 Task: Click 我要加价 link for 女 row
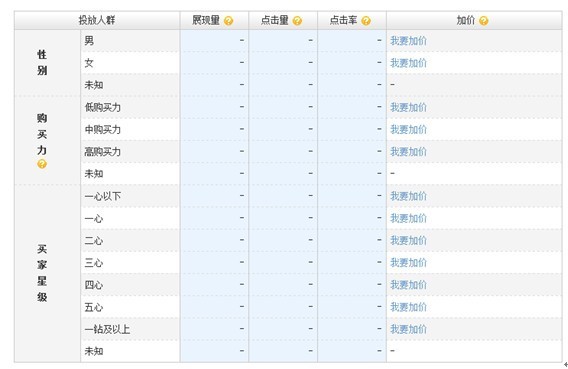pos(408,63)
